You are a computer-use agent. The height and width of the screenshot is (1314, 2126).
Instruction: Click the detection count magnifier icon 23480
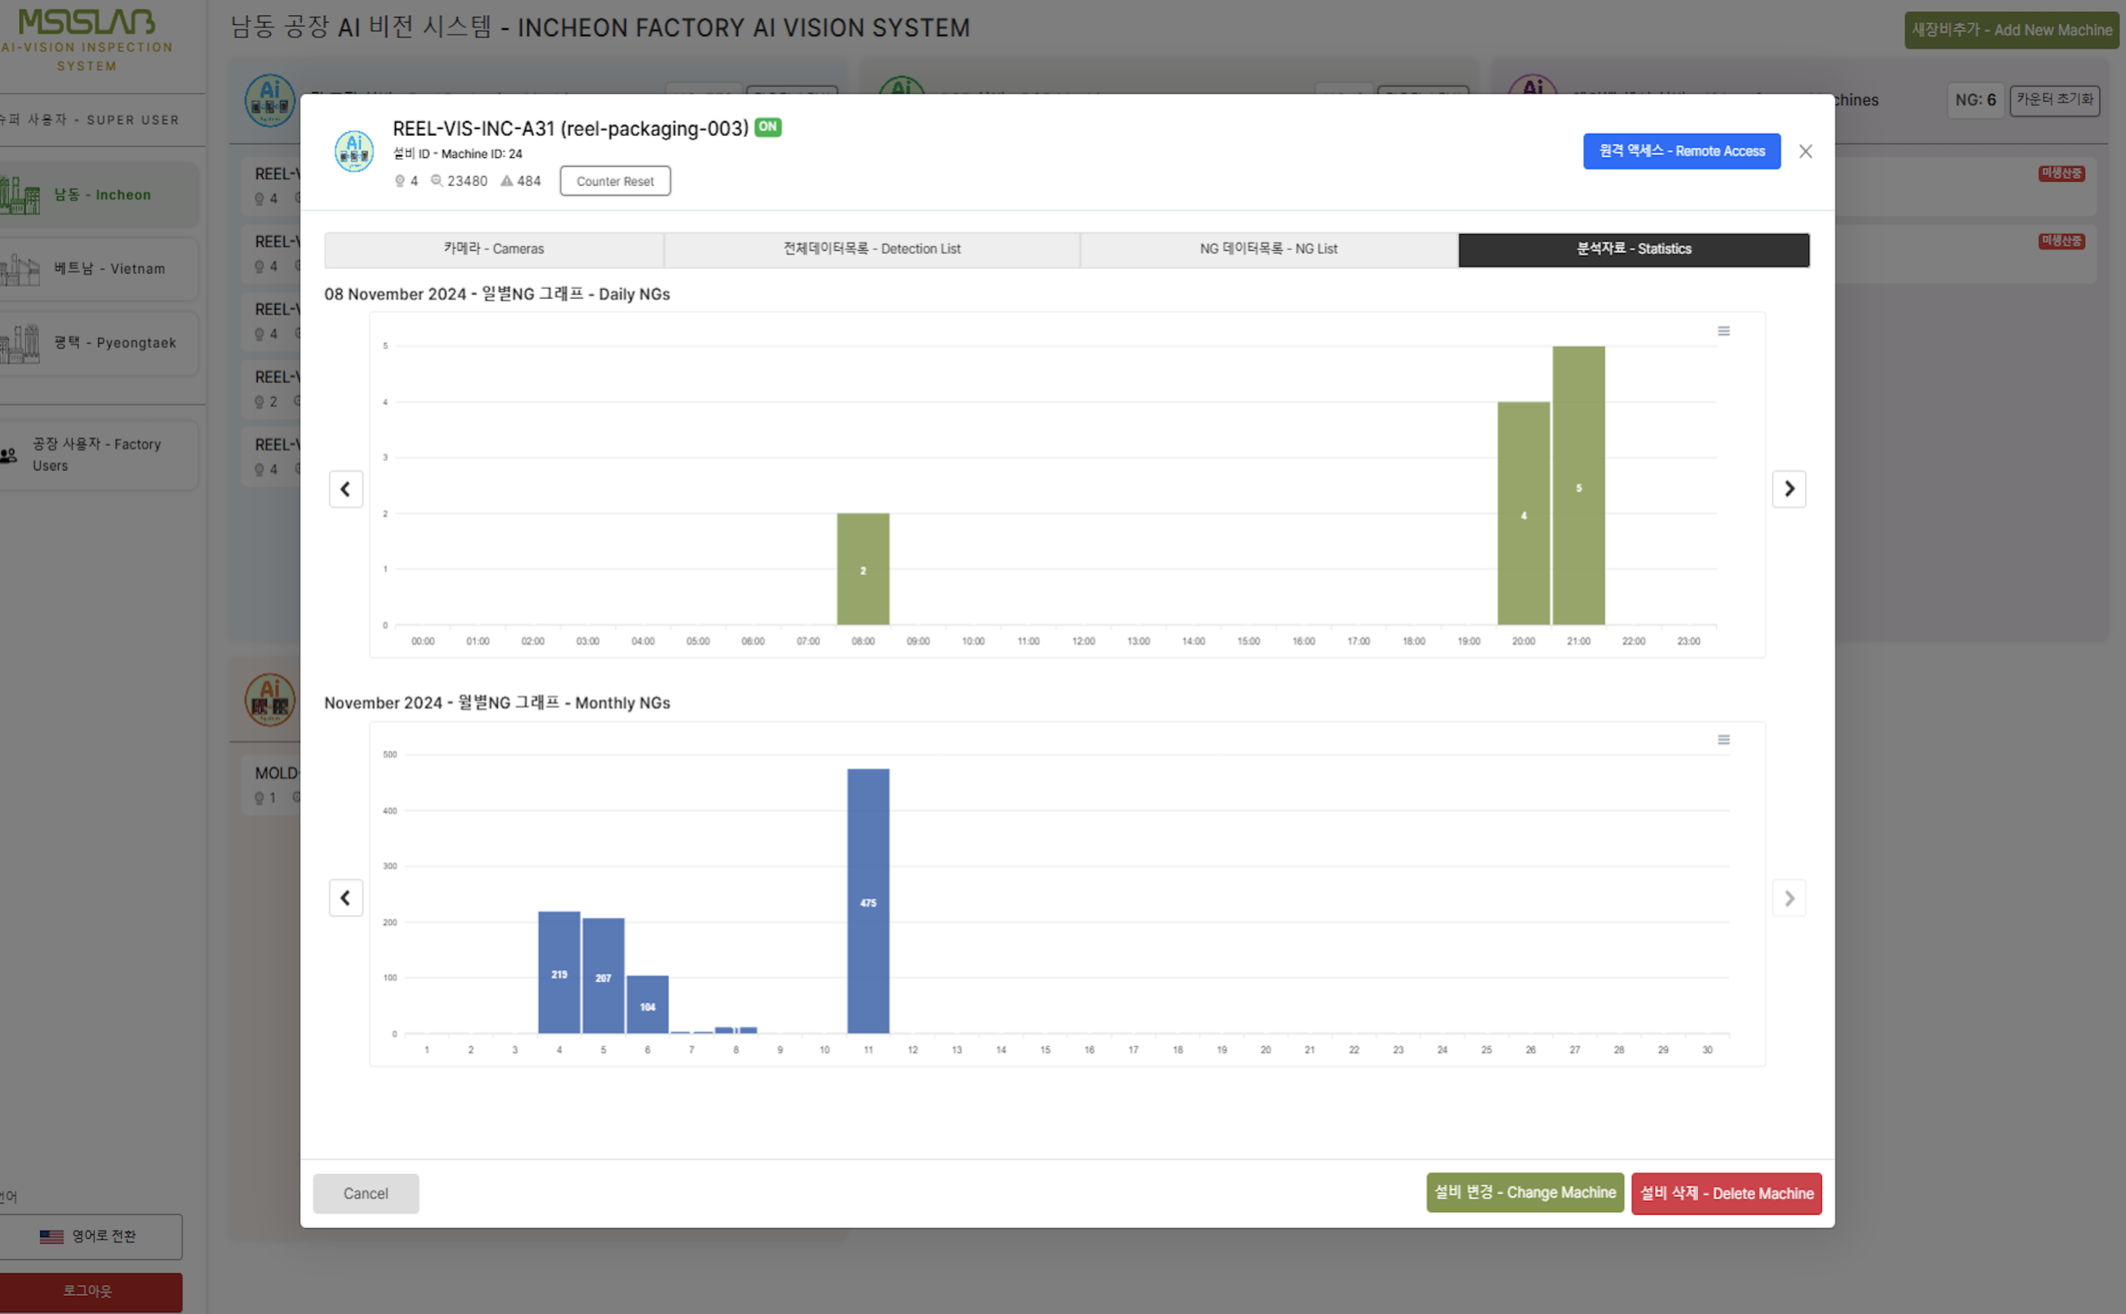[x=437, y=181]
